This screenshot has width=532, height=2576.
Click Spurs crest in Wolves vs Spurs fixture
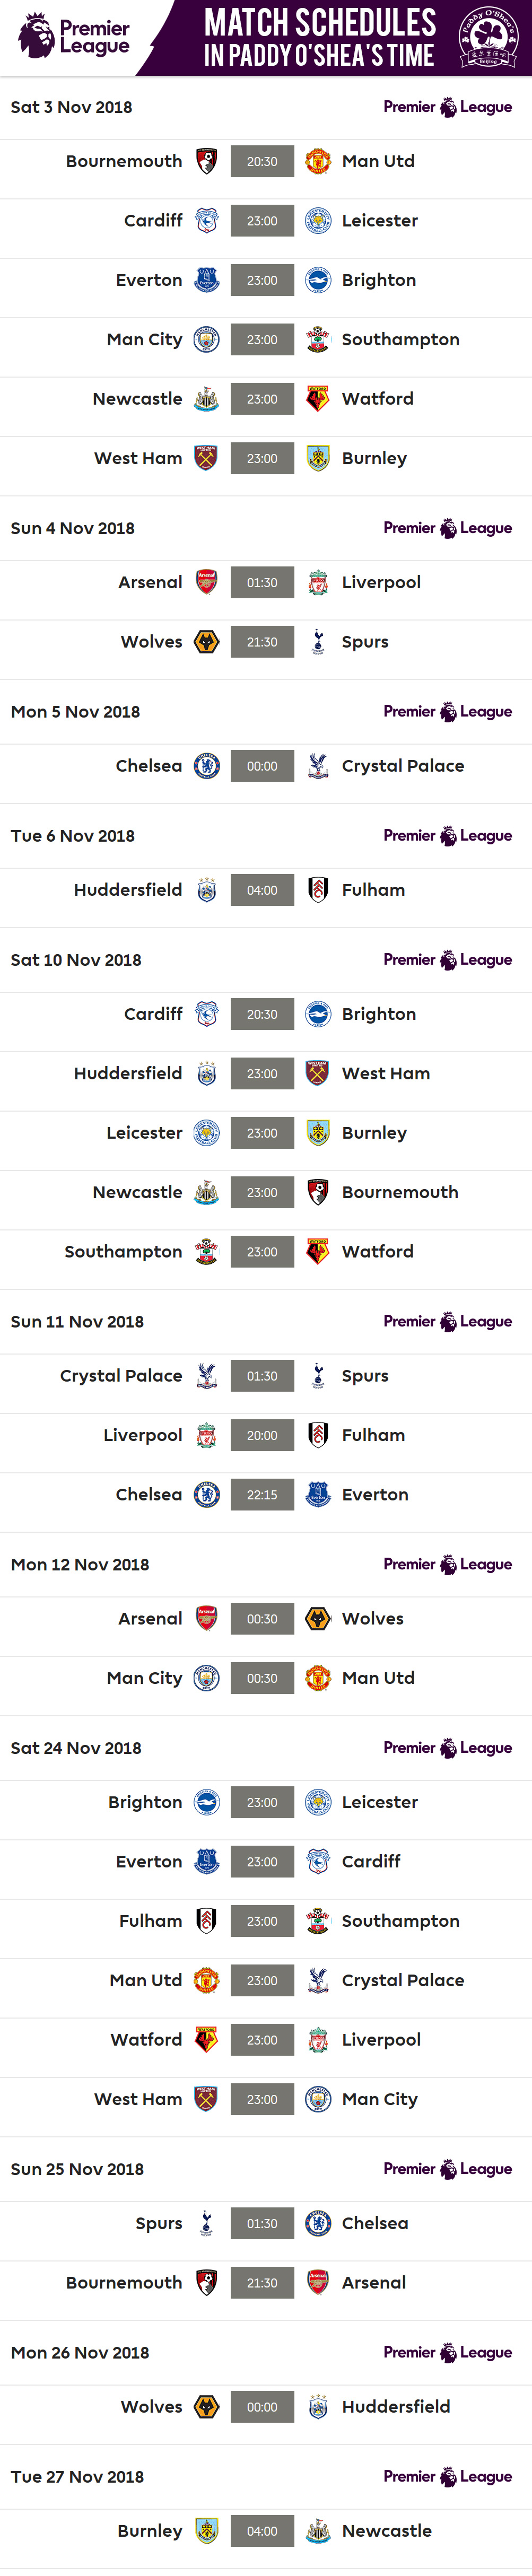318,642
